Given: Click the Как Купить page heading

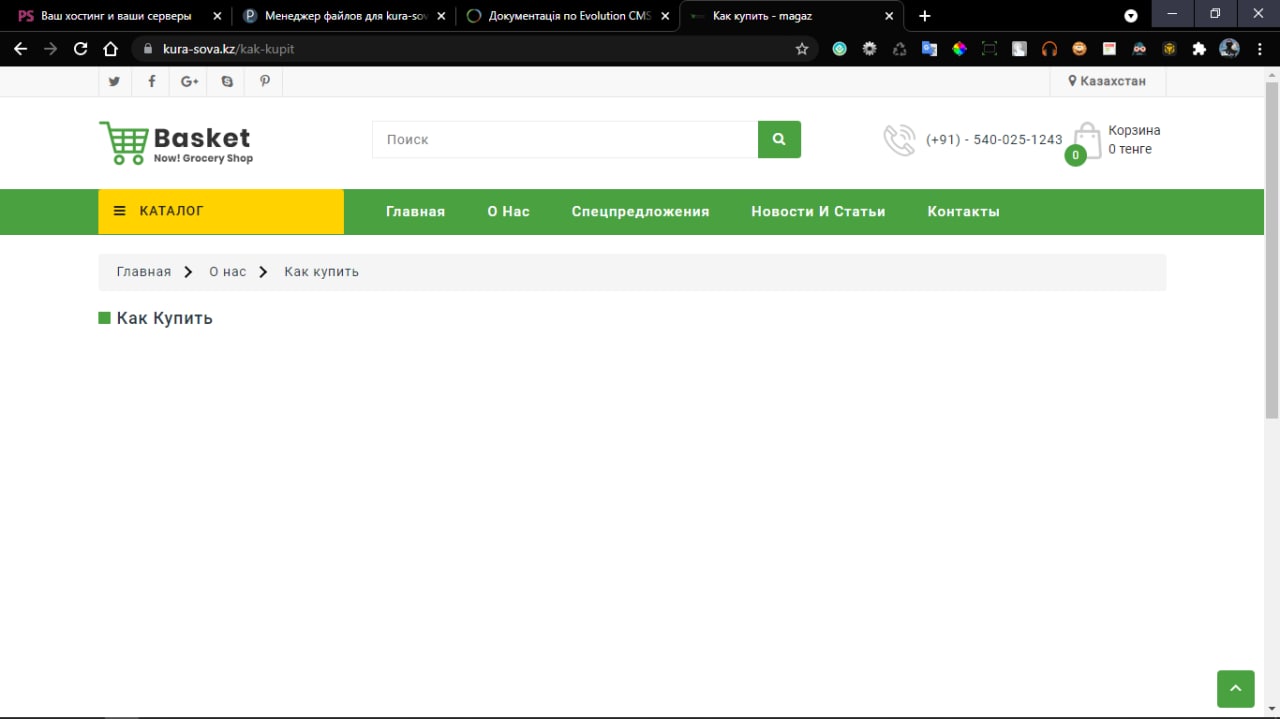Looking at the screenshot, I should point(164,318).
